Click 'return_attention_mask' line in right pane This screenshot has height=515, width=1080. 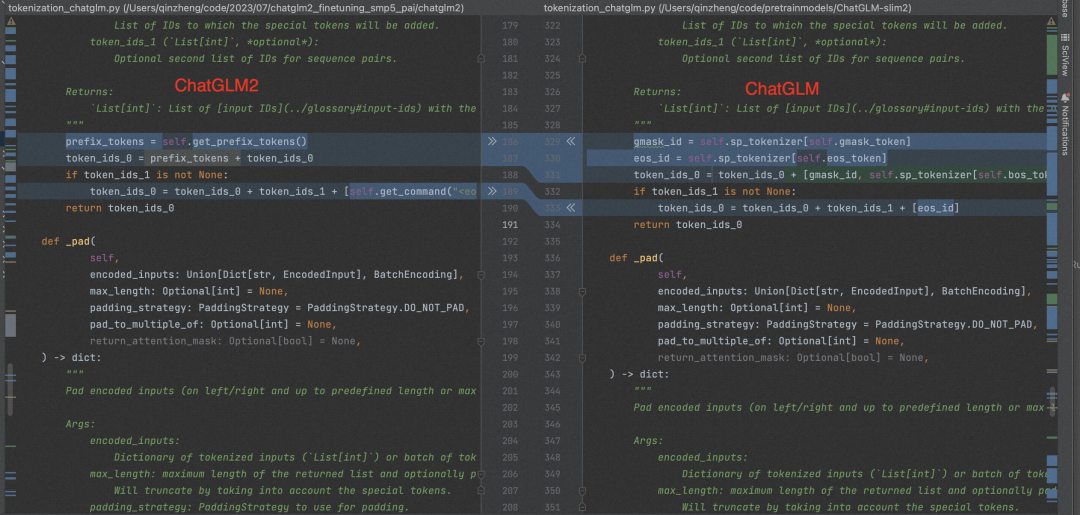tap(793, 357)
